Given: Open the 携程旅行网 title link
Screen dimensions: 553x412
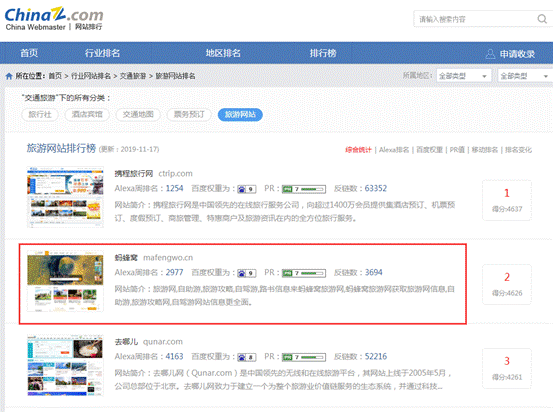Looking at the screenshot, I should pyautogui.click(x=134, y=174).
